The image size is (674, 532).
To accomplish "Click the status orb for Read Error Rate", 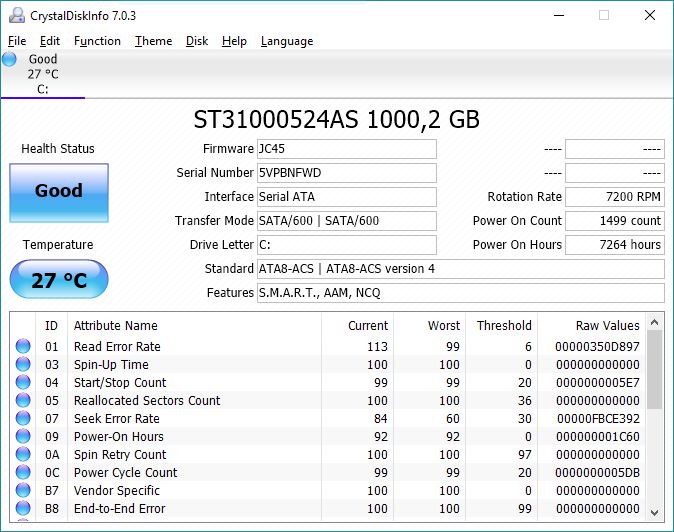I will coord(23,346).
